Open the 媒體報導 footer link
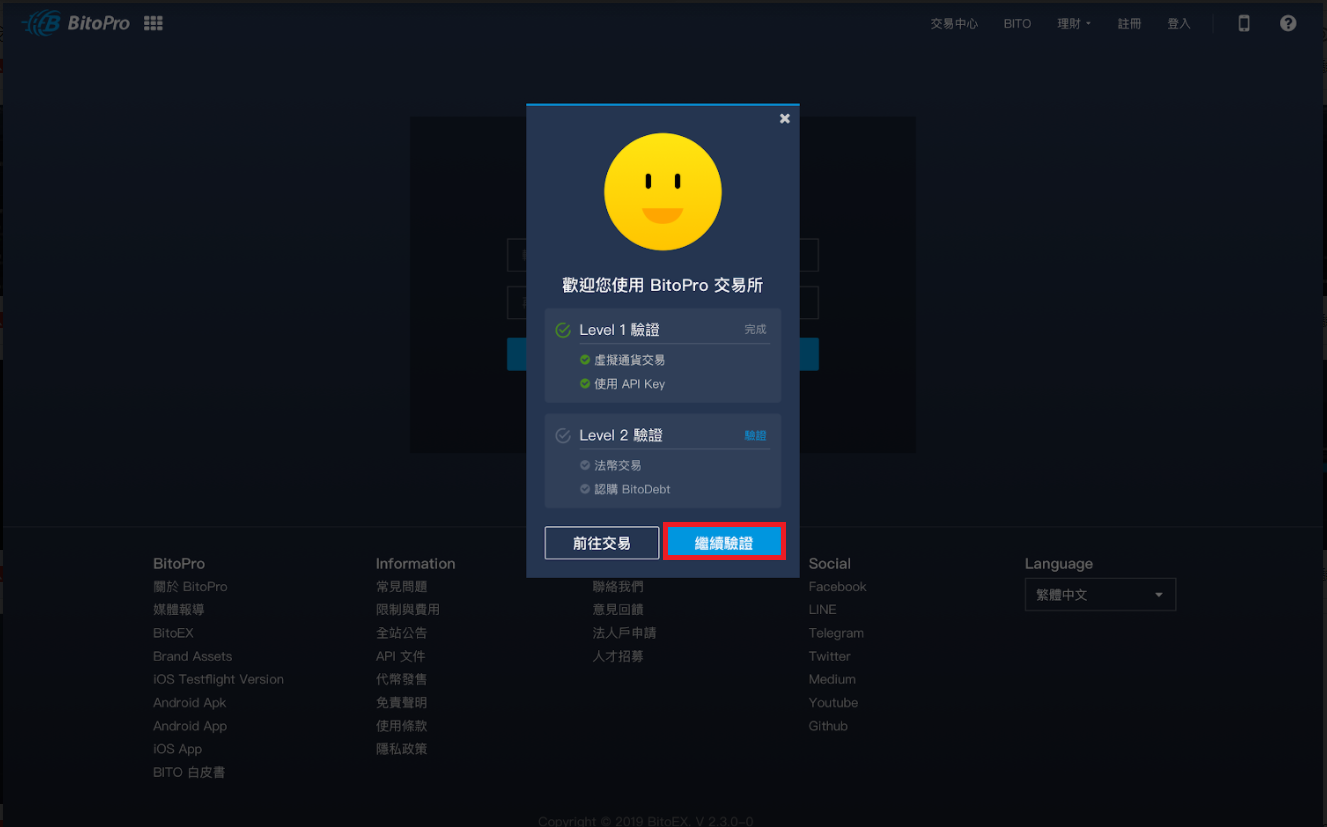Viewport: 1327px width, 827px height. point(178,609)
